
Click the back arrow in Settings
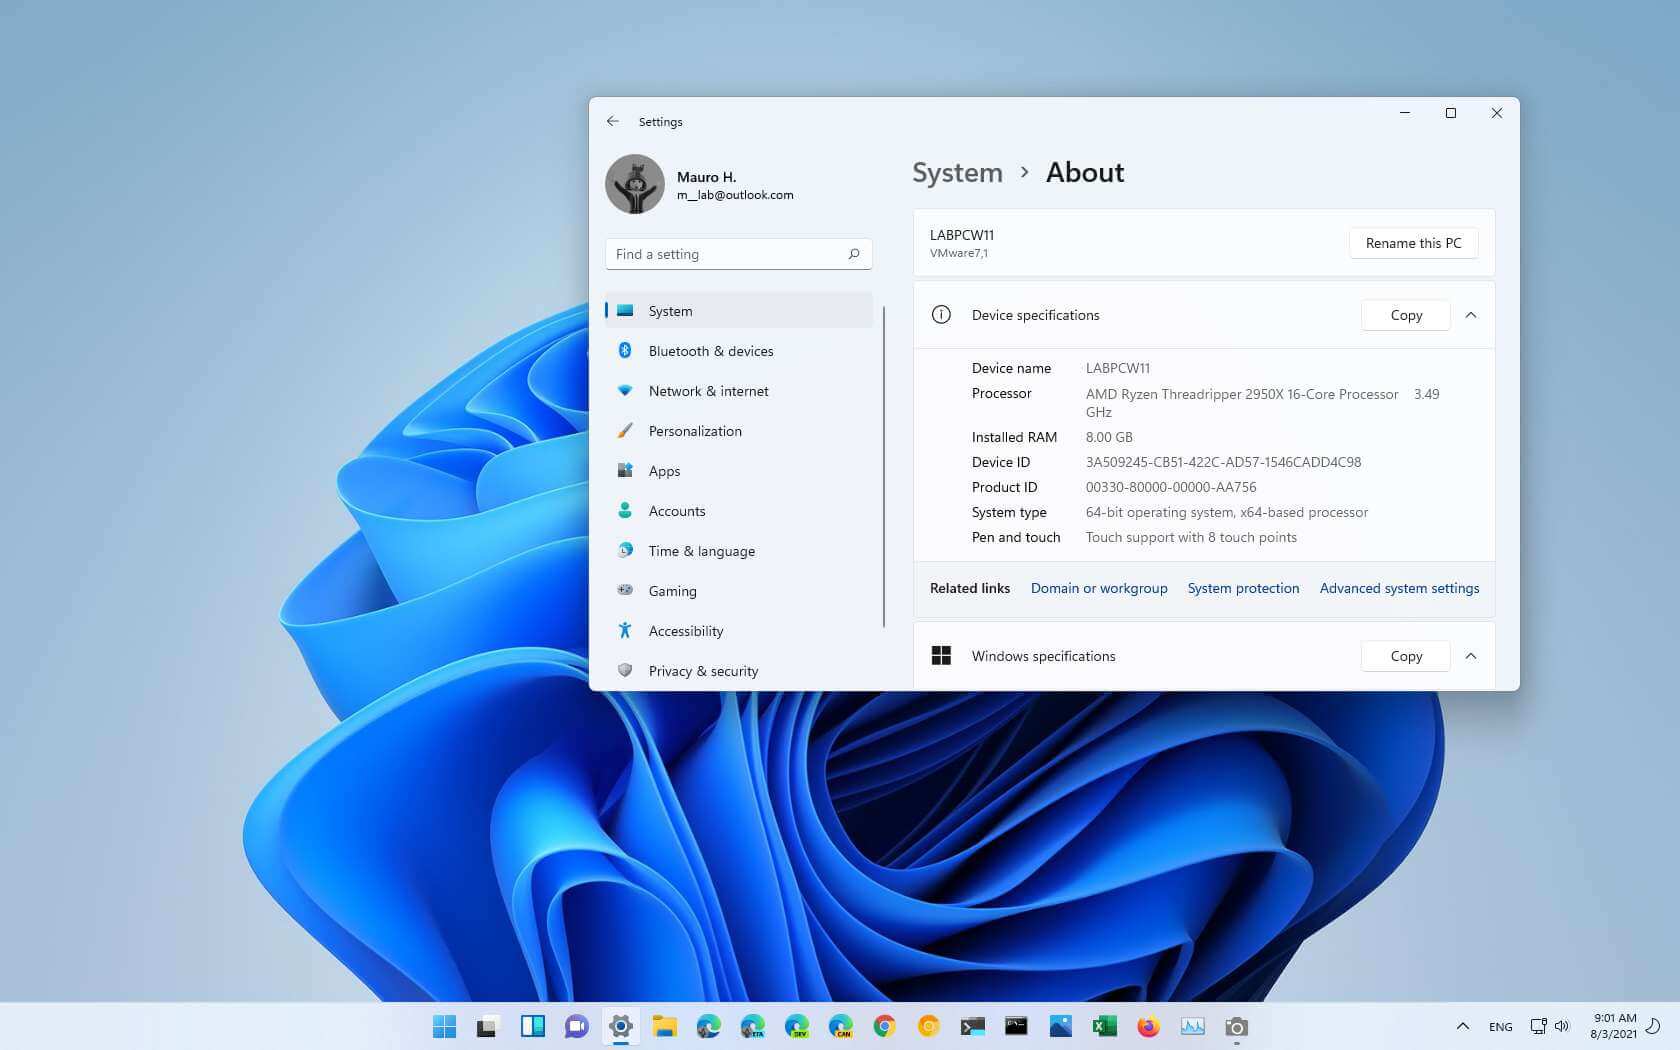(612, 121)
